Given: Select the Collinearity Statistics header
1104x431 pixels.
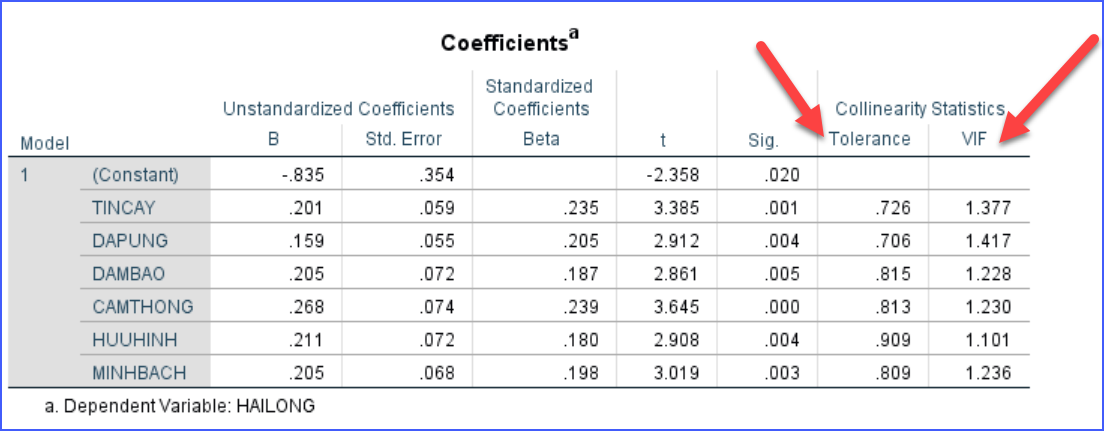Looking at the screenshot, I should click(920, 108).
